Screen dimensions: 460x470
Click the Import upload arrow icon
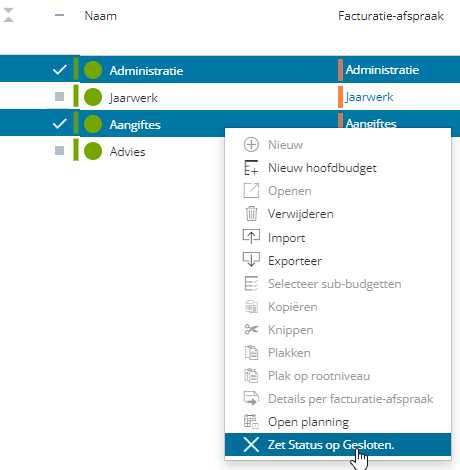[x=251, y=237]
